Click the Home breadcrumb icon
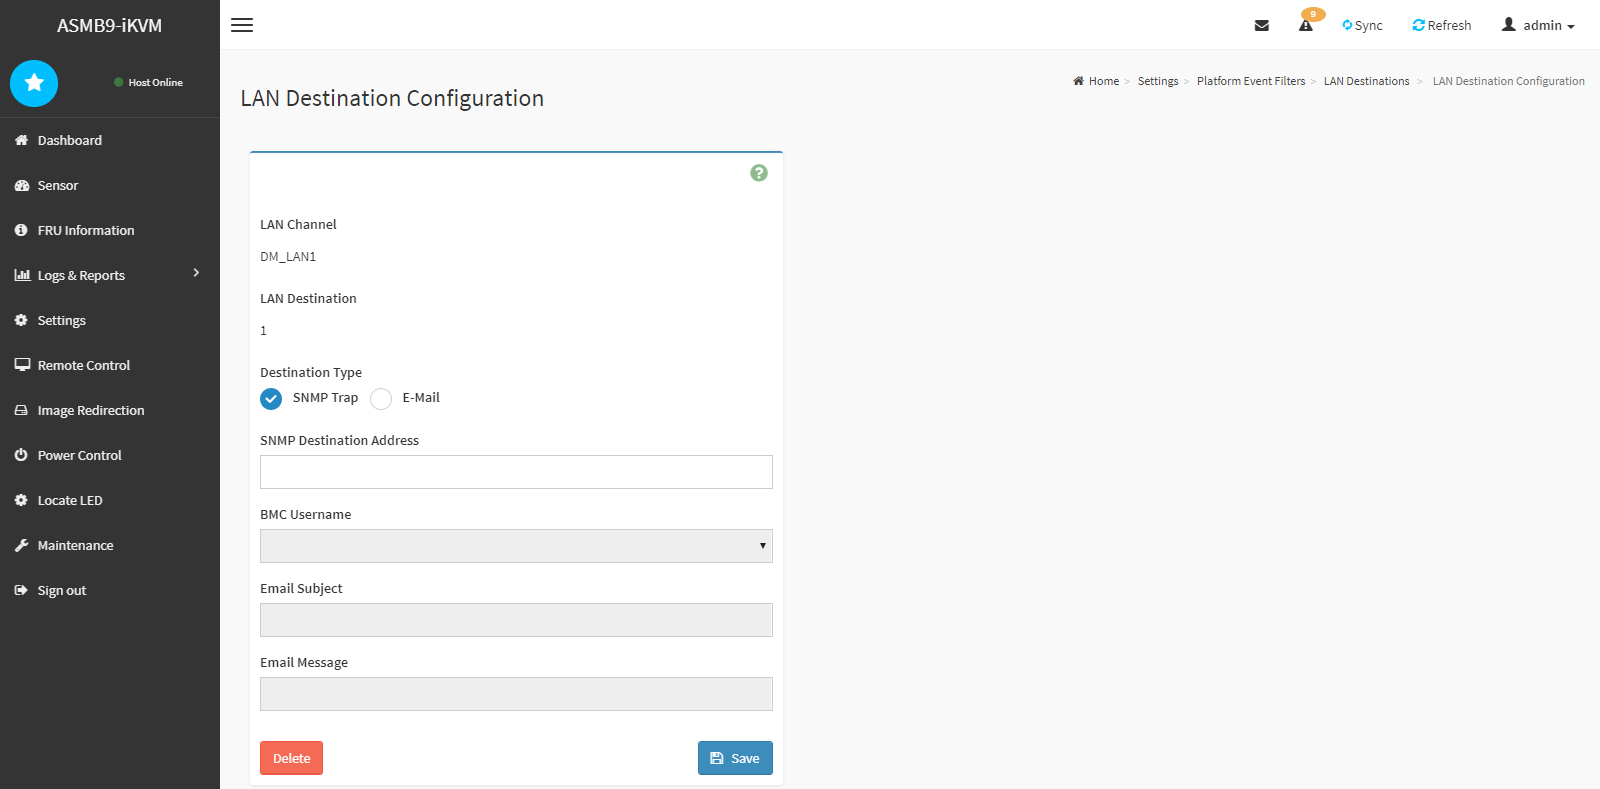This screenshot has height=789, width=1600. pyautogui.click(x=1078, y=81)
